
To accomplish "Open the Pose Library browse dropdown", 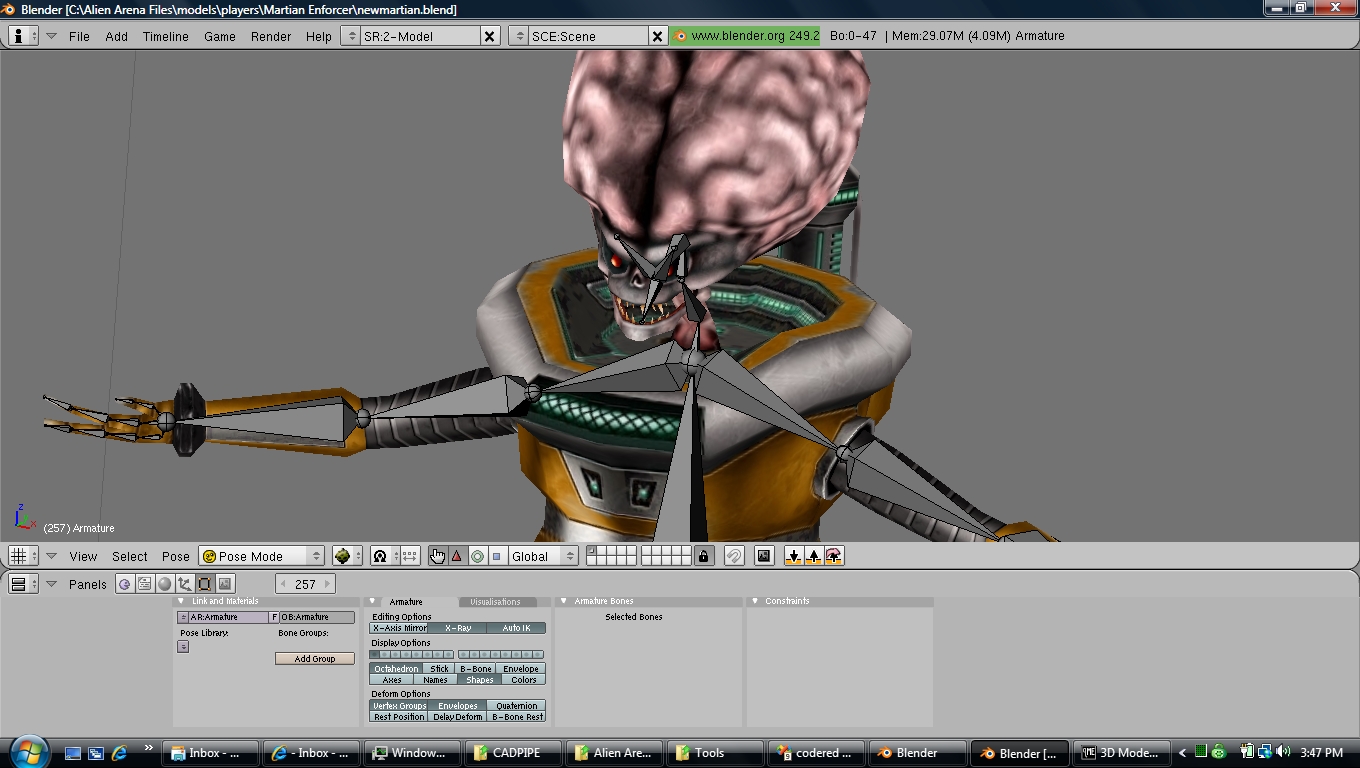I will pos(183,647).
